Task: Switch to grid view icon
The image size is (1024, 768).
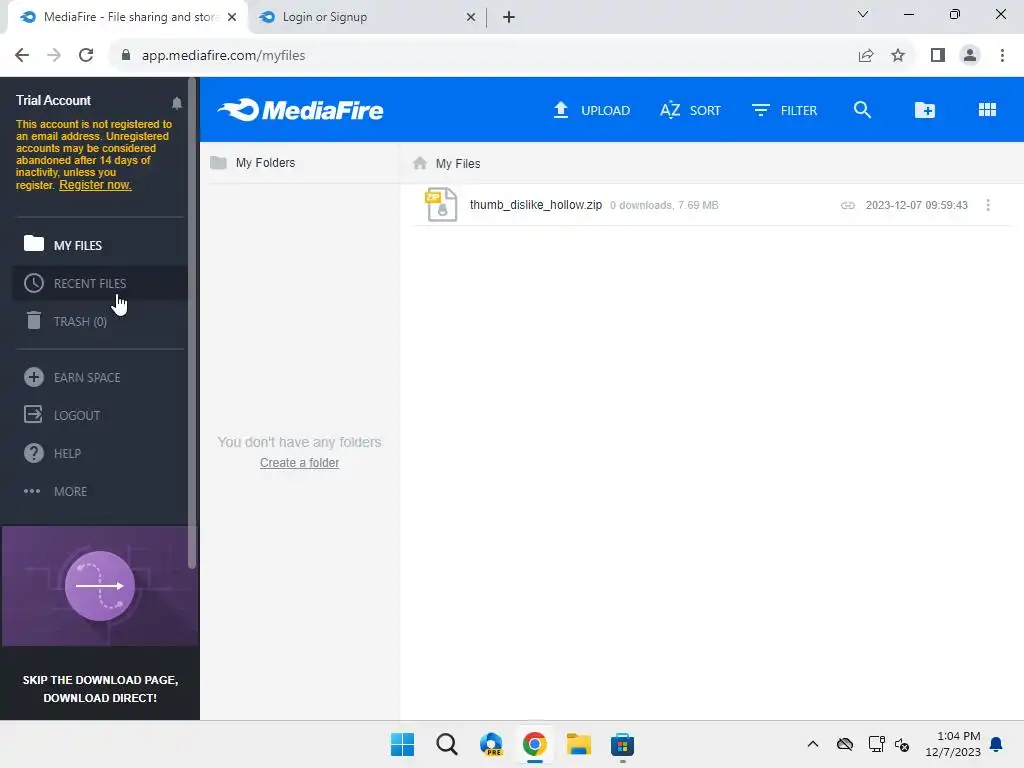Action: point(987,110)
